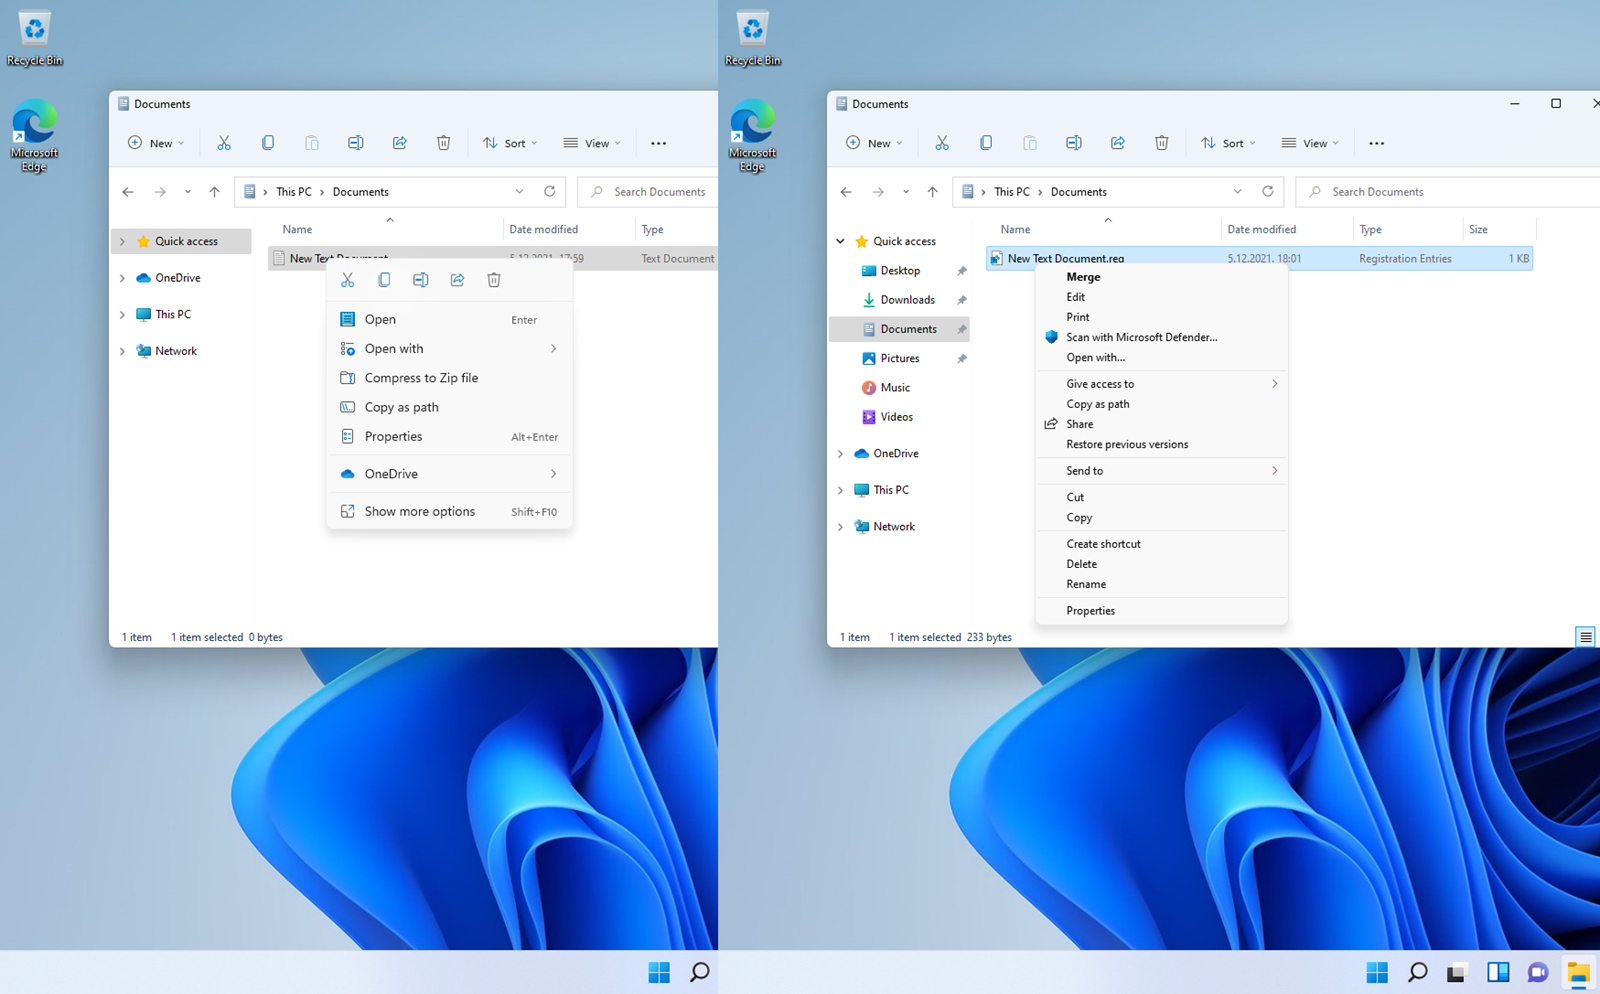1600x994 pixels.
Task: Choose Open with in new context menu
Action: tap(450, 349)
